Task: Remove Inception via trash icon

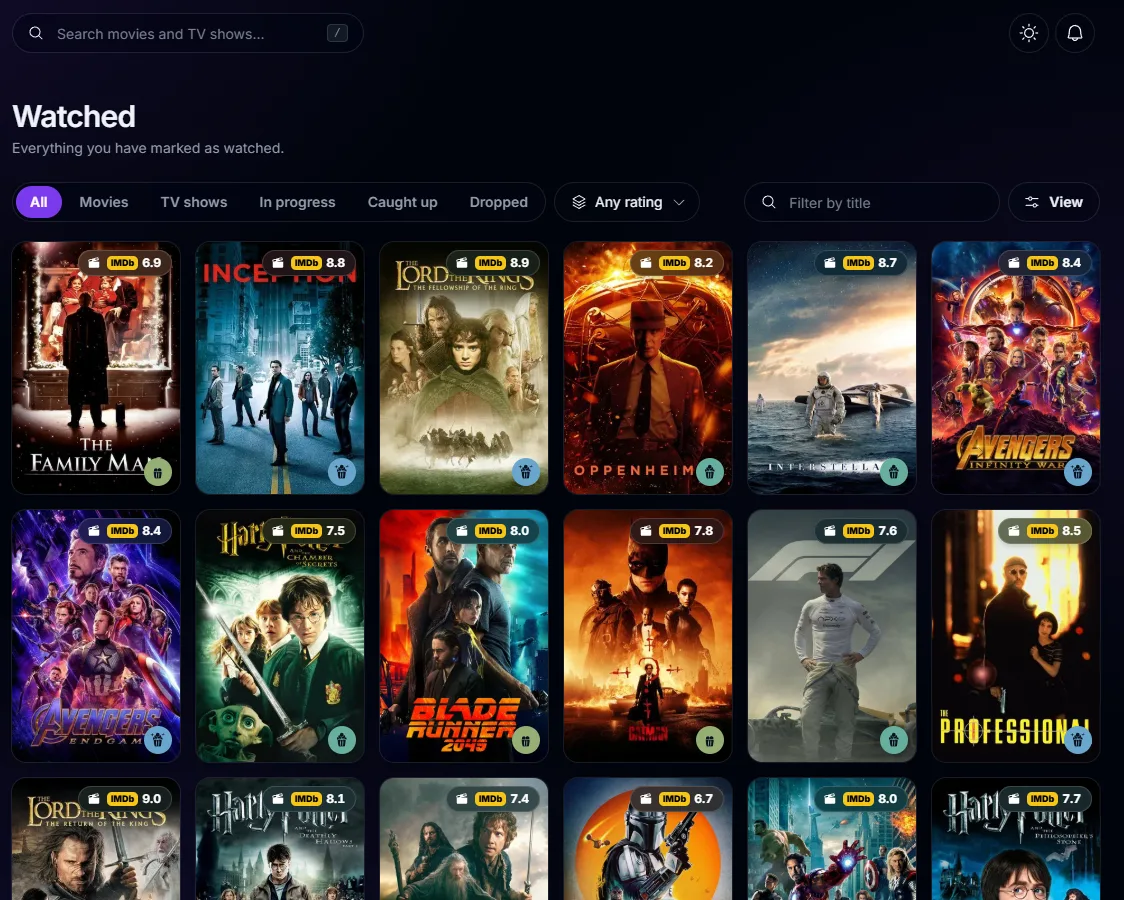Action: (x=341, y=471)
